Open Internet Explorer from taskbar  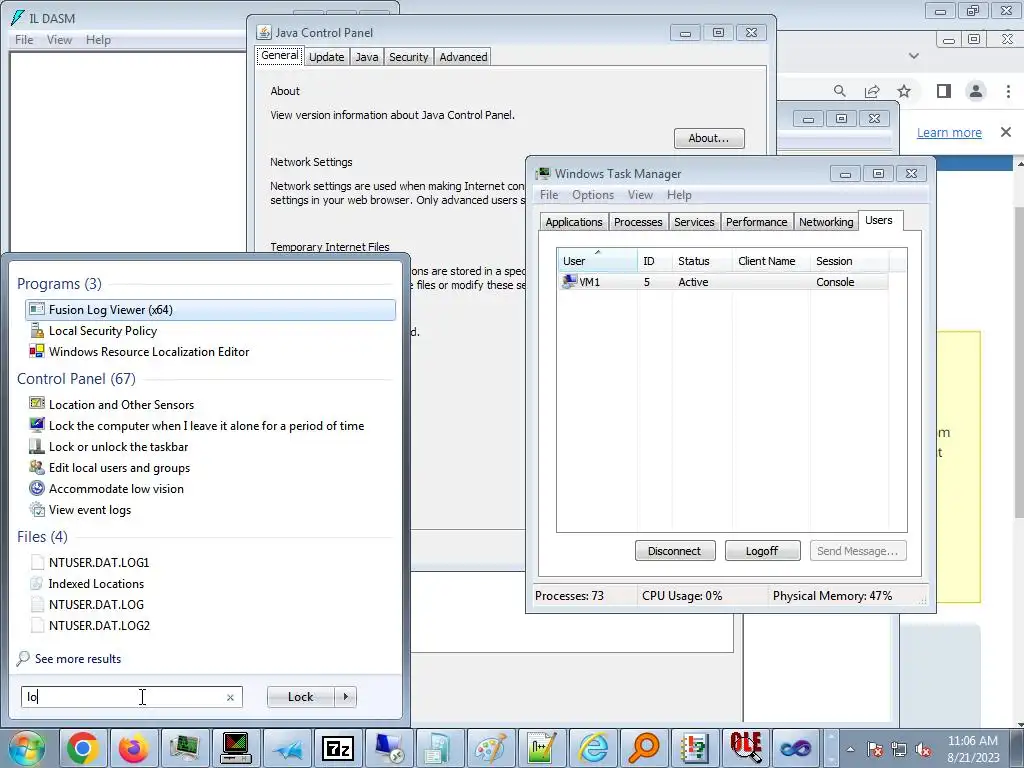point(594,748)
